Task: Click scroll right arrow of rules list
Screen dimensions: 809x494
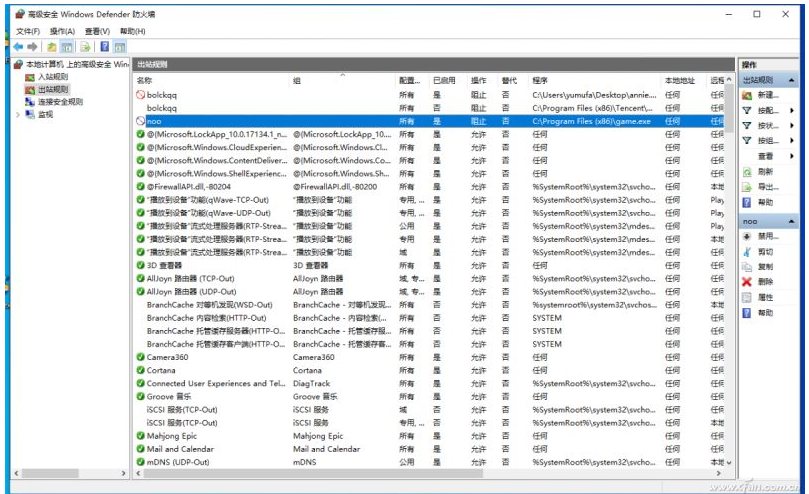Action: click(x=719, y=473)
